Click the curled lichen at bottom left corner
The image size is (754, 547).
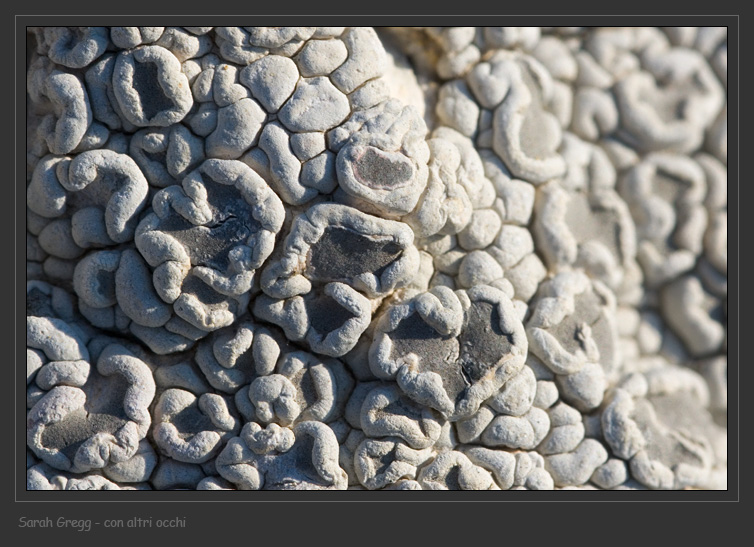[85, 420]
